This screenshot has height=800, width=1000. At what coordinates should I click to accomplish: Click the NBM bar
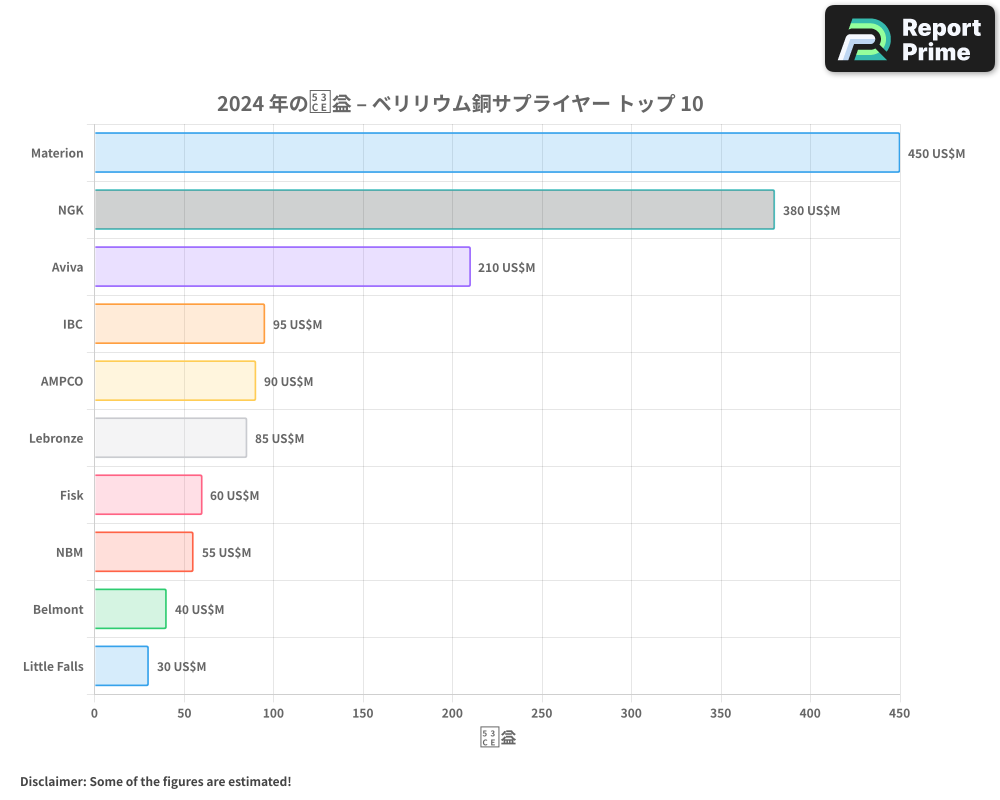tap(143, 552)
